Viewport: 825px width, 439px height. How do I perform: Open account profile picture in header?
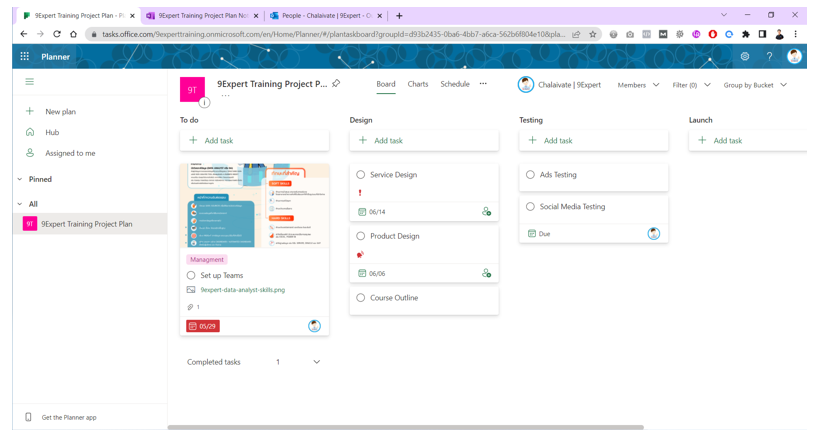794,56
